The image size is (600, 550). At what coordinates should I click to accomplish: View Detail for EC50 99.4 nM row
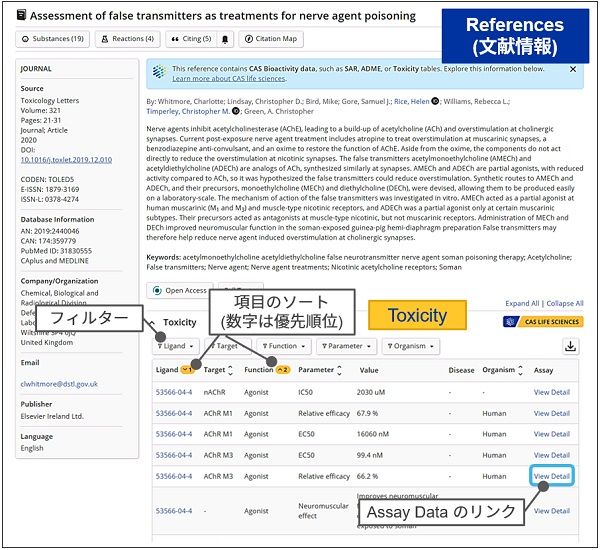pos(552,455)
